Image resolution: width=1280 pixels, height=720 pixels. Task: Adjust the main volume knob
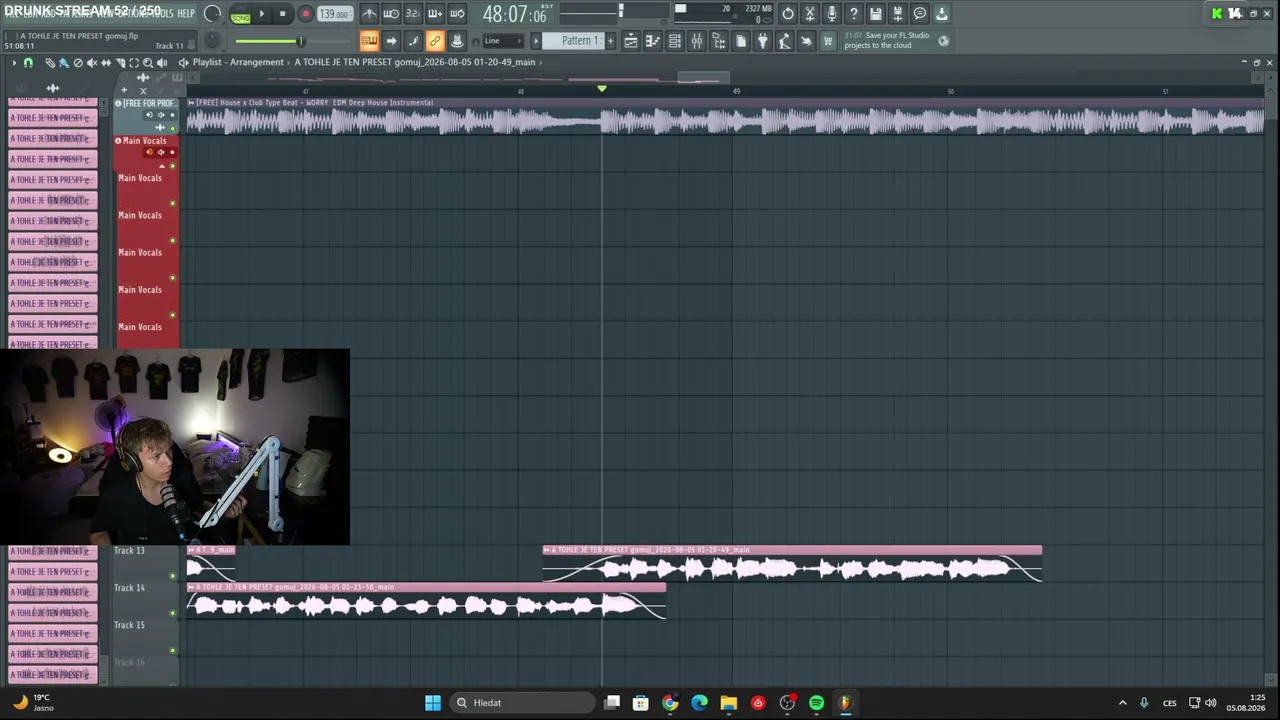coord(212,14)
